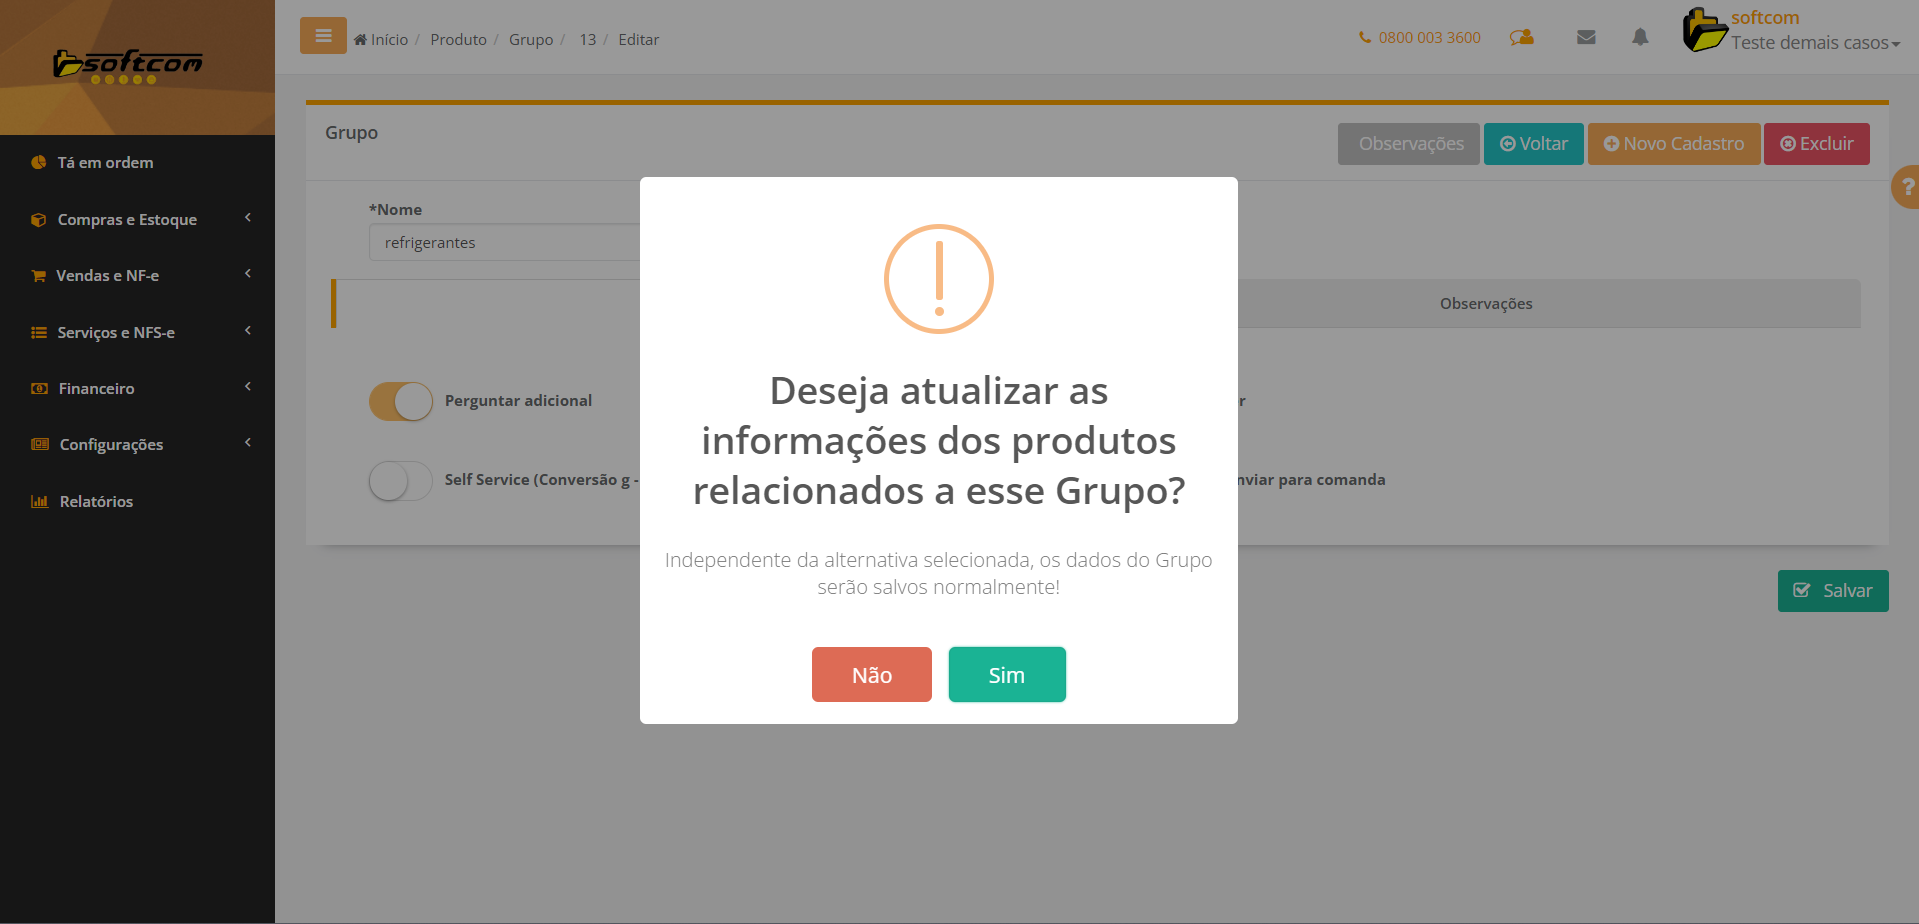Image resolution: width=1919 pixels, height=924 pixels.
Task: Enable the Self Service toggle
Action: coord(401,481)
